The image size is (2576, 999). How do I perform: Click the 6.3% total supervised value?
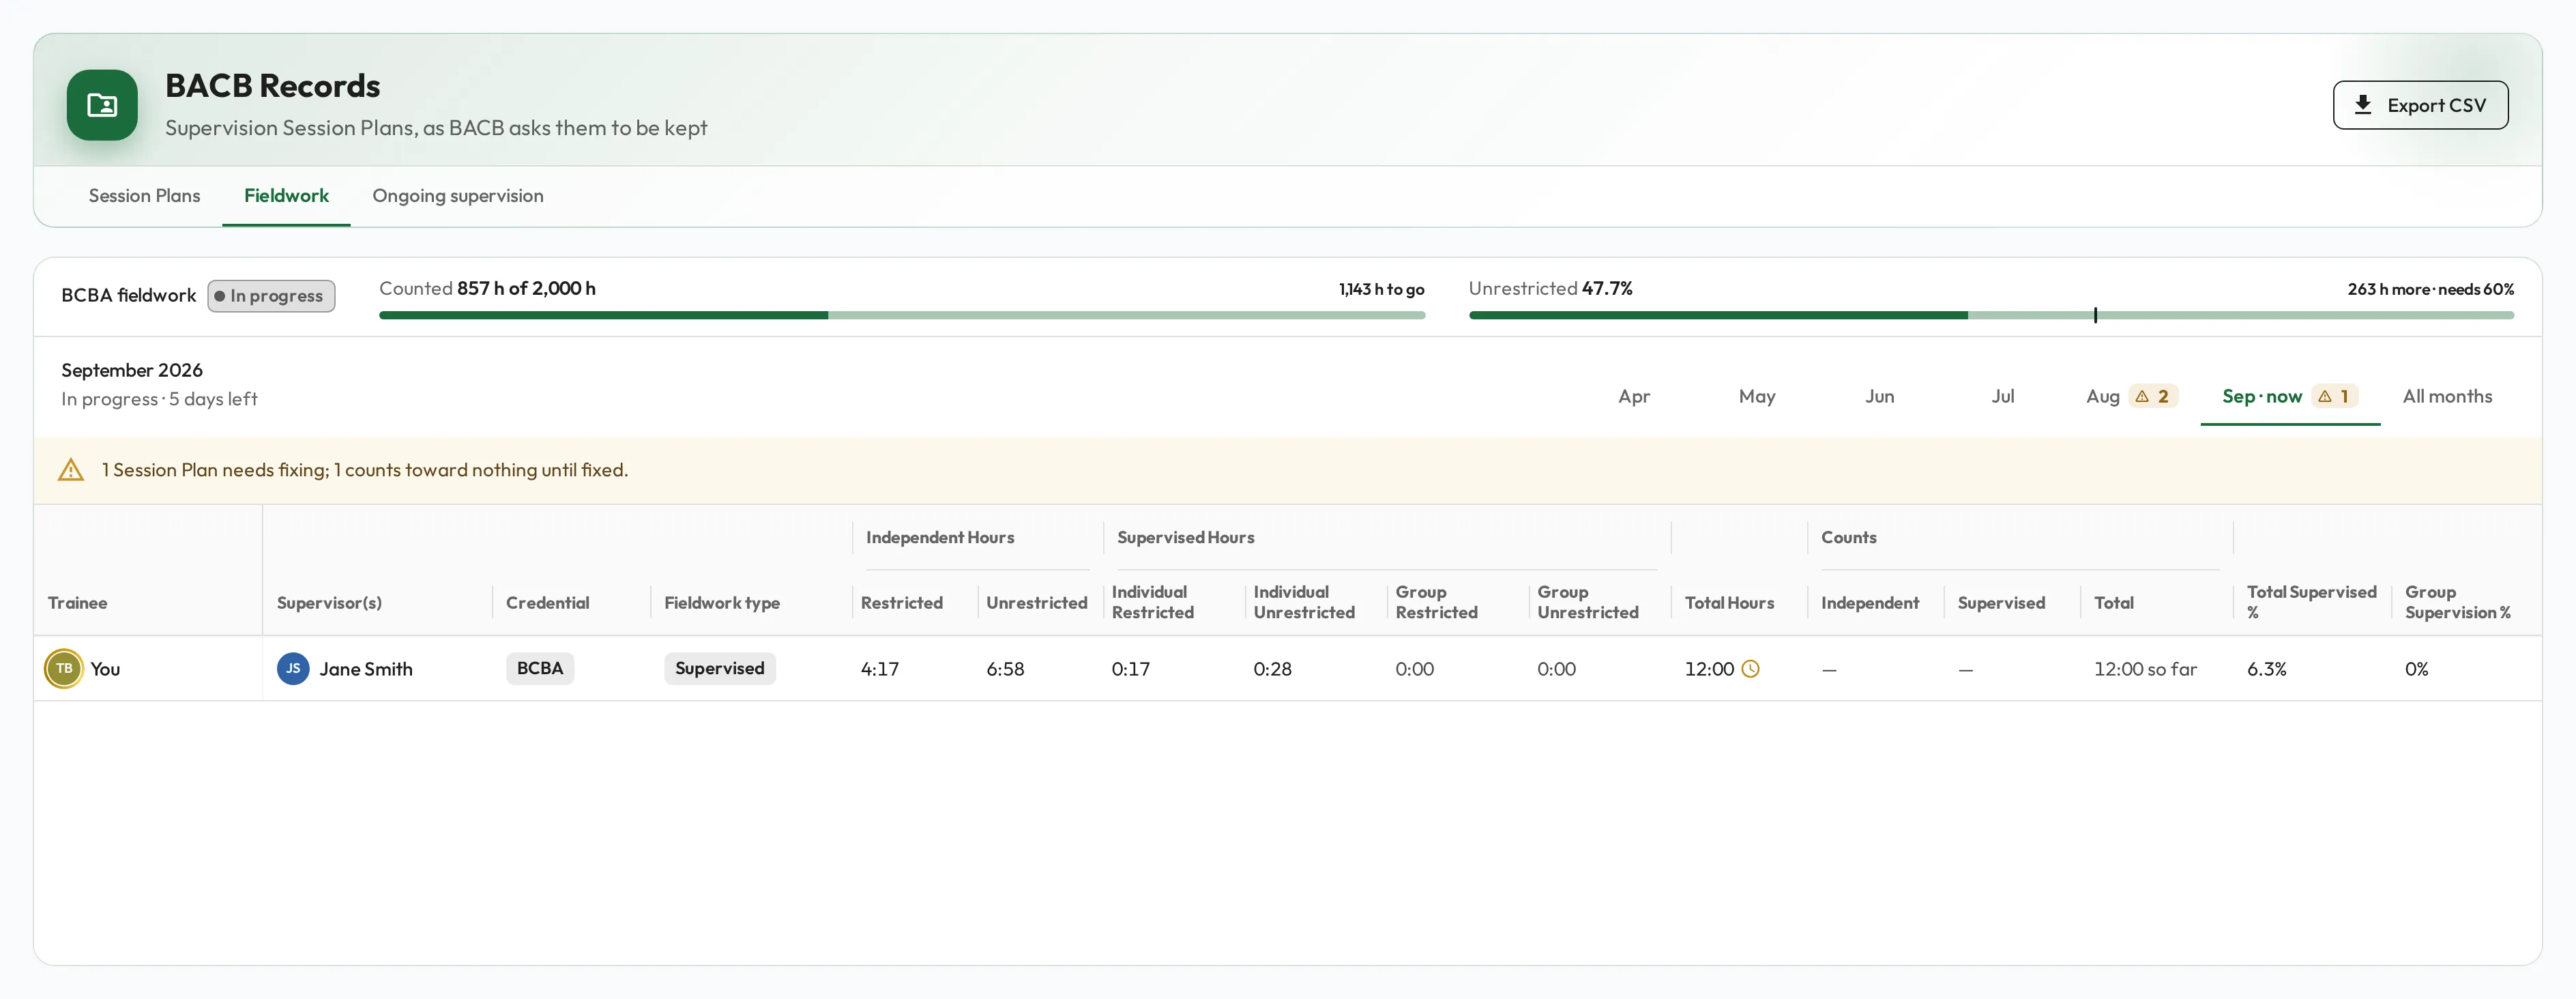click(2267, 669)
